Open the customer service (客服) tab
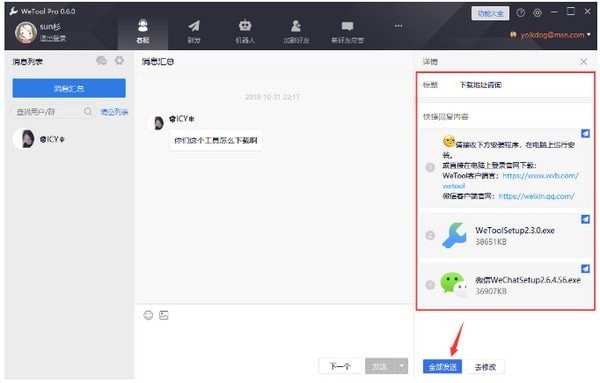 click(x=143, y=31)
